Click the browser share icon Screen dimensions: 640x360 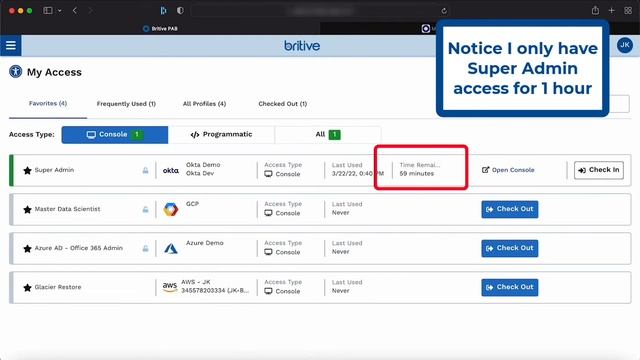click(x=595, y=11)
